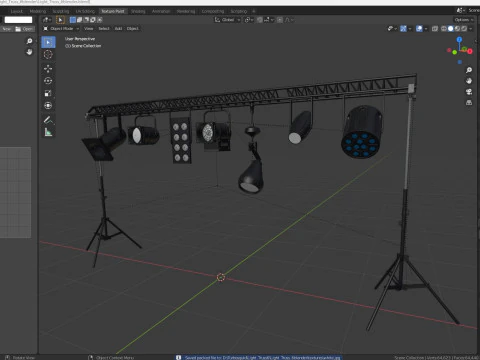Click the image editor zoom icon

click(x=29, y=41)
